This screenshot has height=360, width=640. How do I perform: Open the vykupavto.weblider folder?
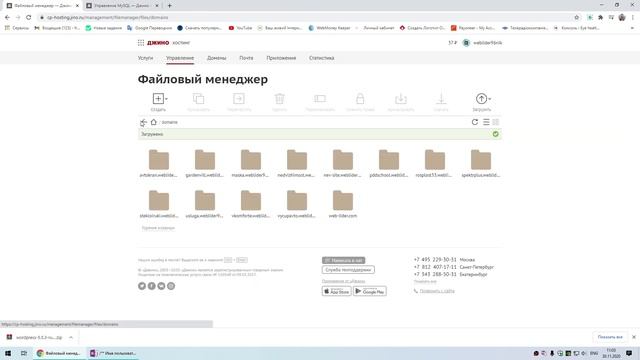pyautogui.click(x=297, y=204)
